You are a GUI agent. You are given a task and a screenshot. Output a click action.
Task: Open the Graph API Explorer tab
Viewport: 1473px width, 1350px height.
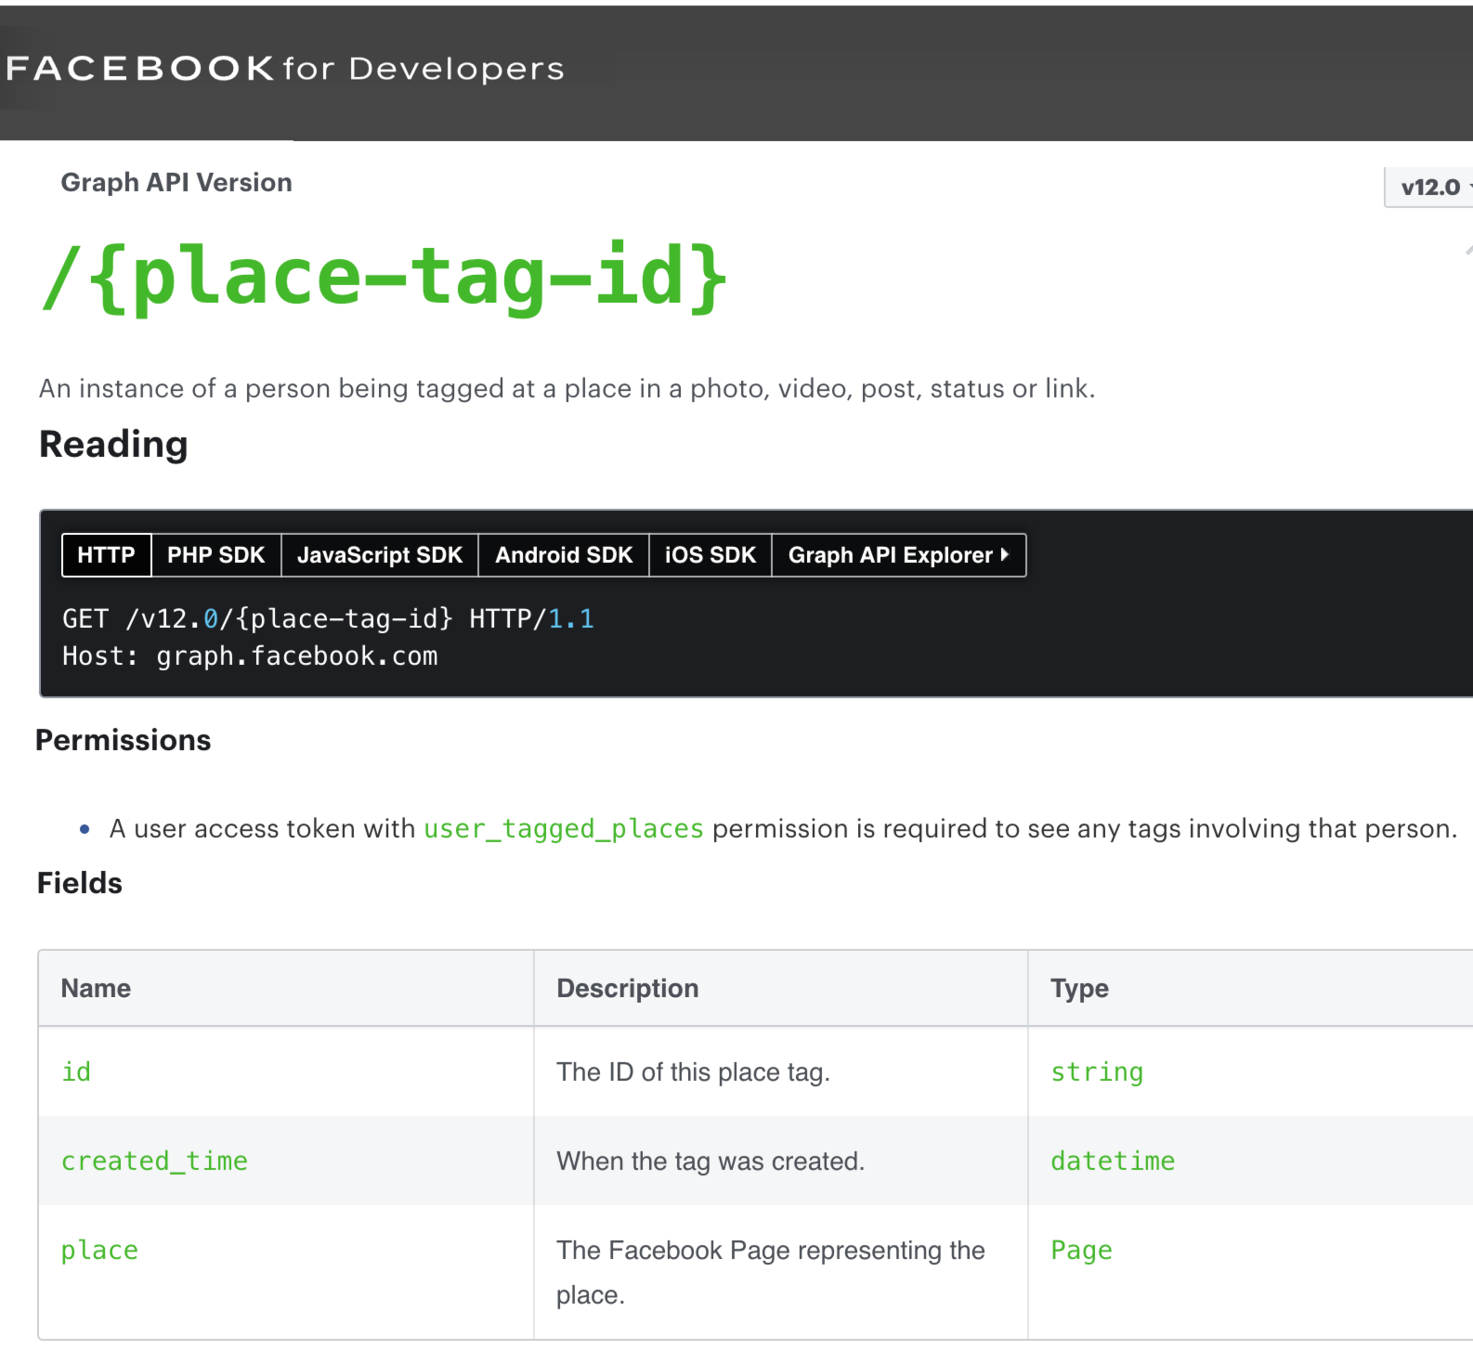point(899,555)
